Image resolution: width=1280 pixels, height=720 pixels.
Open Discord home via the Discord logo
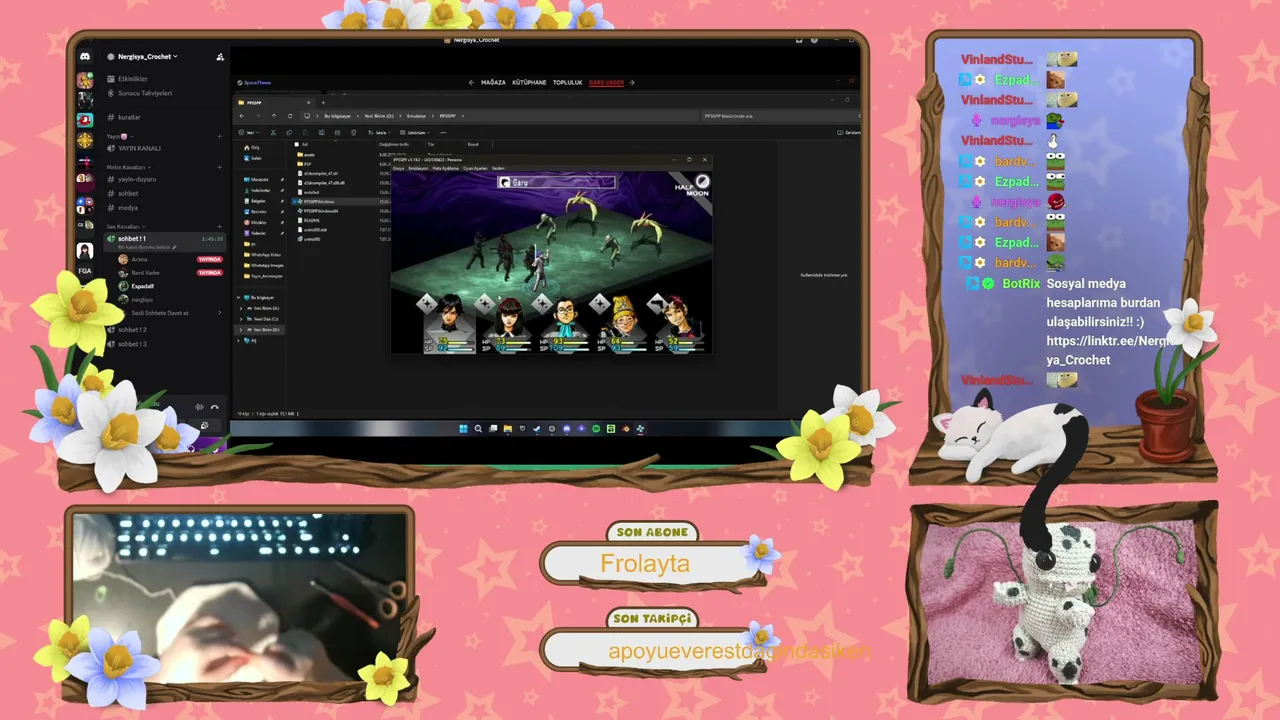85,57
